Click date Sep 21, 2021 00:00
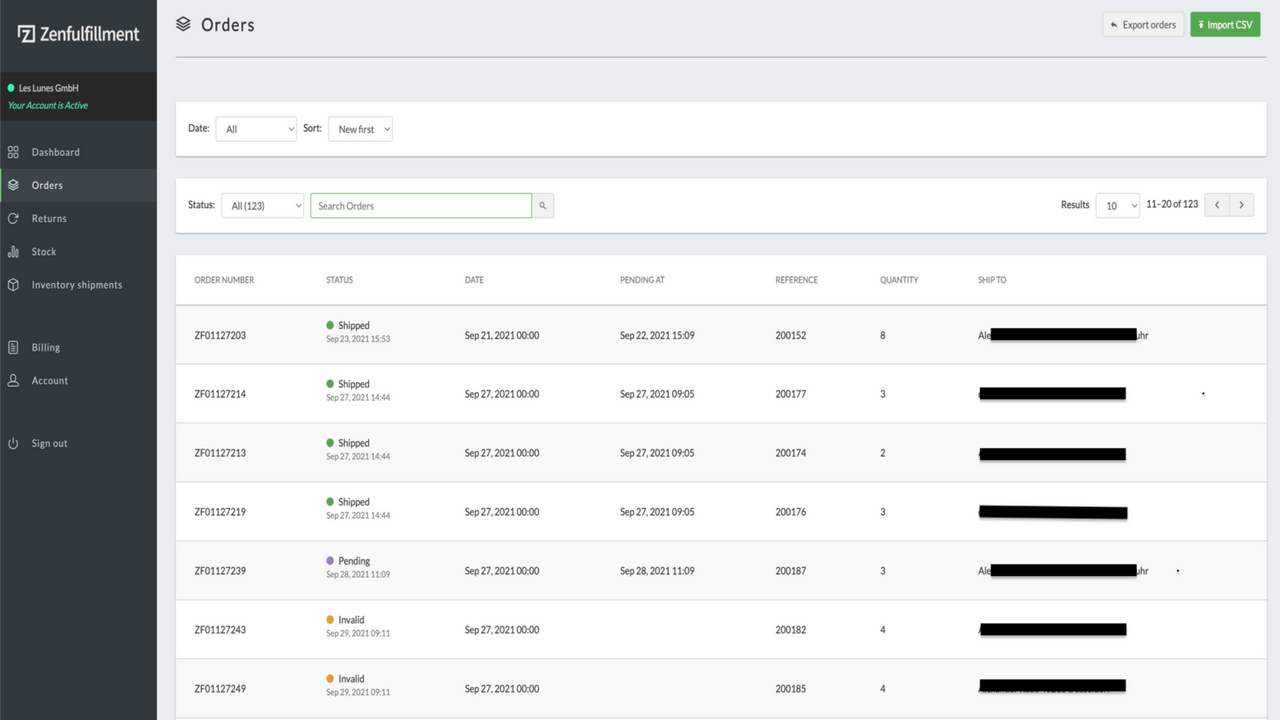The width and height of the screenshot is (1280, 720). tap(502, 336)
